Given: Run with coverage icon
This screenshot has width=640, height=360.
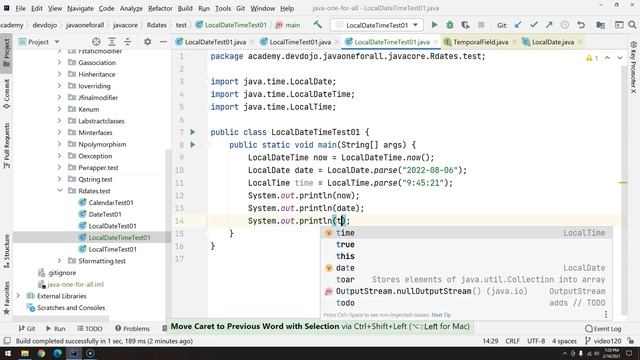Looking at the screenshot, I should click(x=465, y=25).
